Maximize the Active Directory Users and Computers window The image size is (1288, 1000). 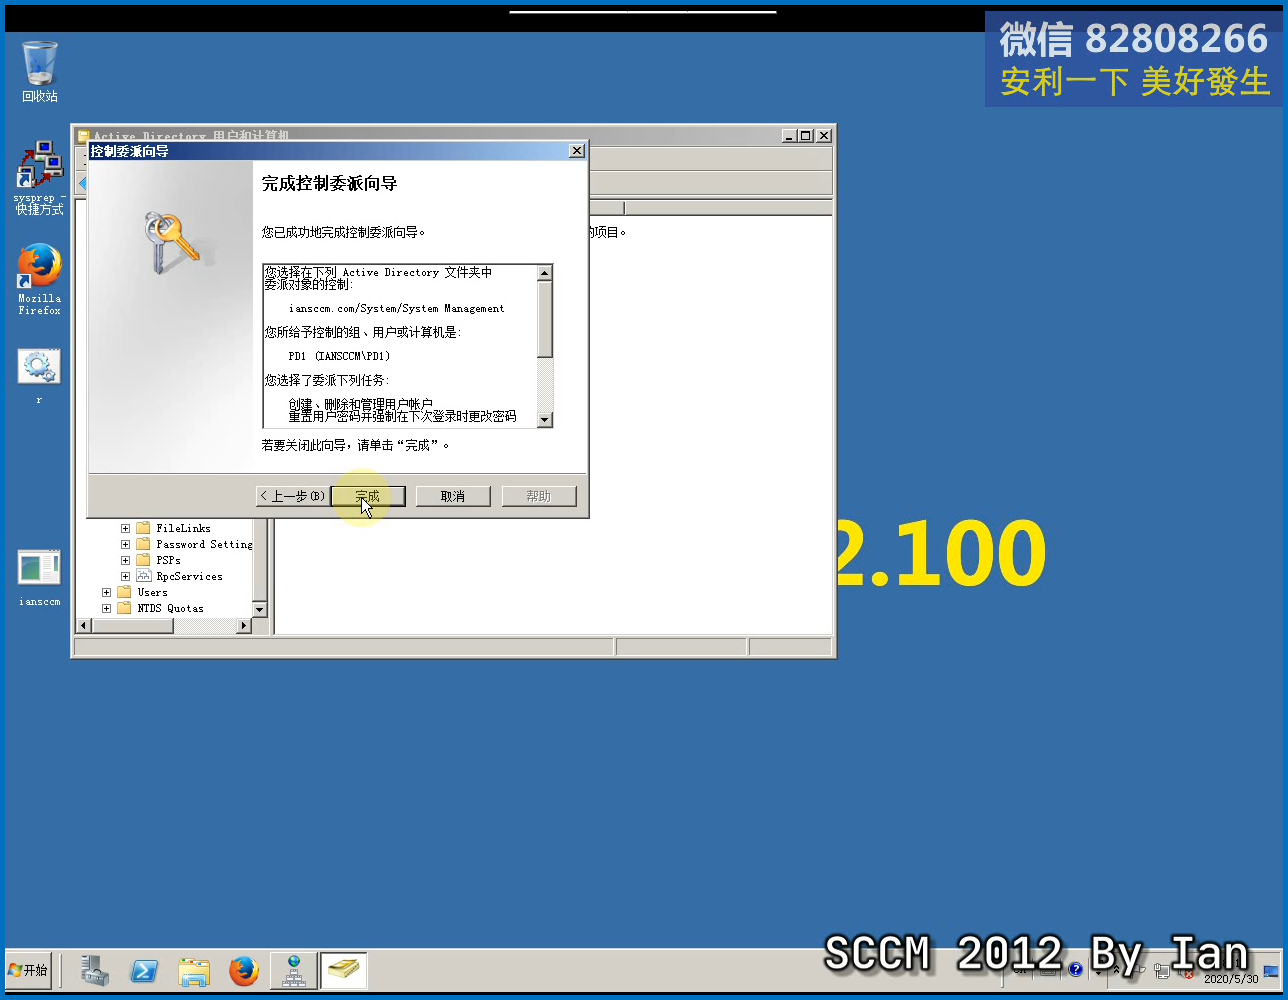pos(806,136)
